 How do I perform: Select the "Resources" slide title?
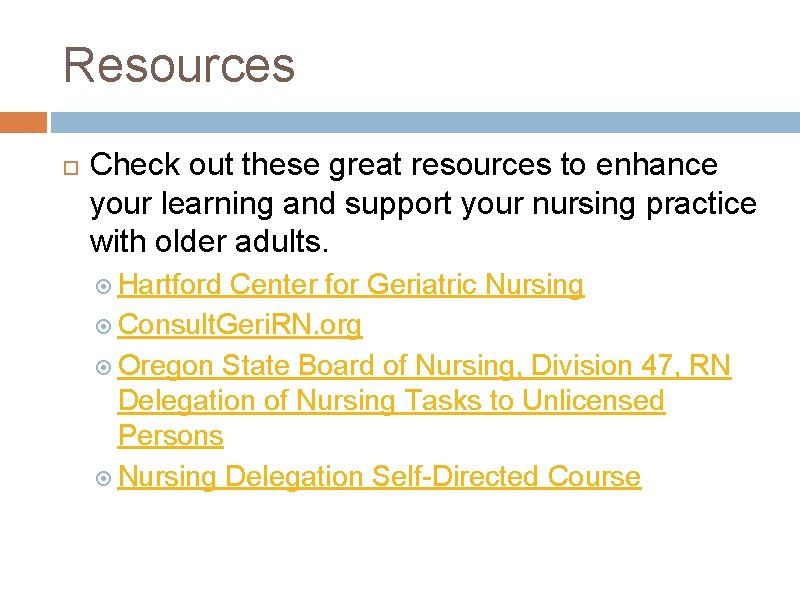179,65
